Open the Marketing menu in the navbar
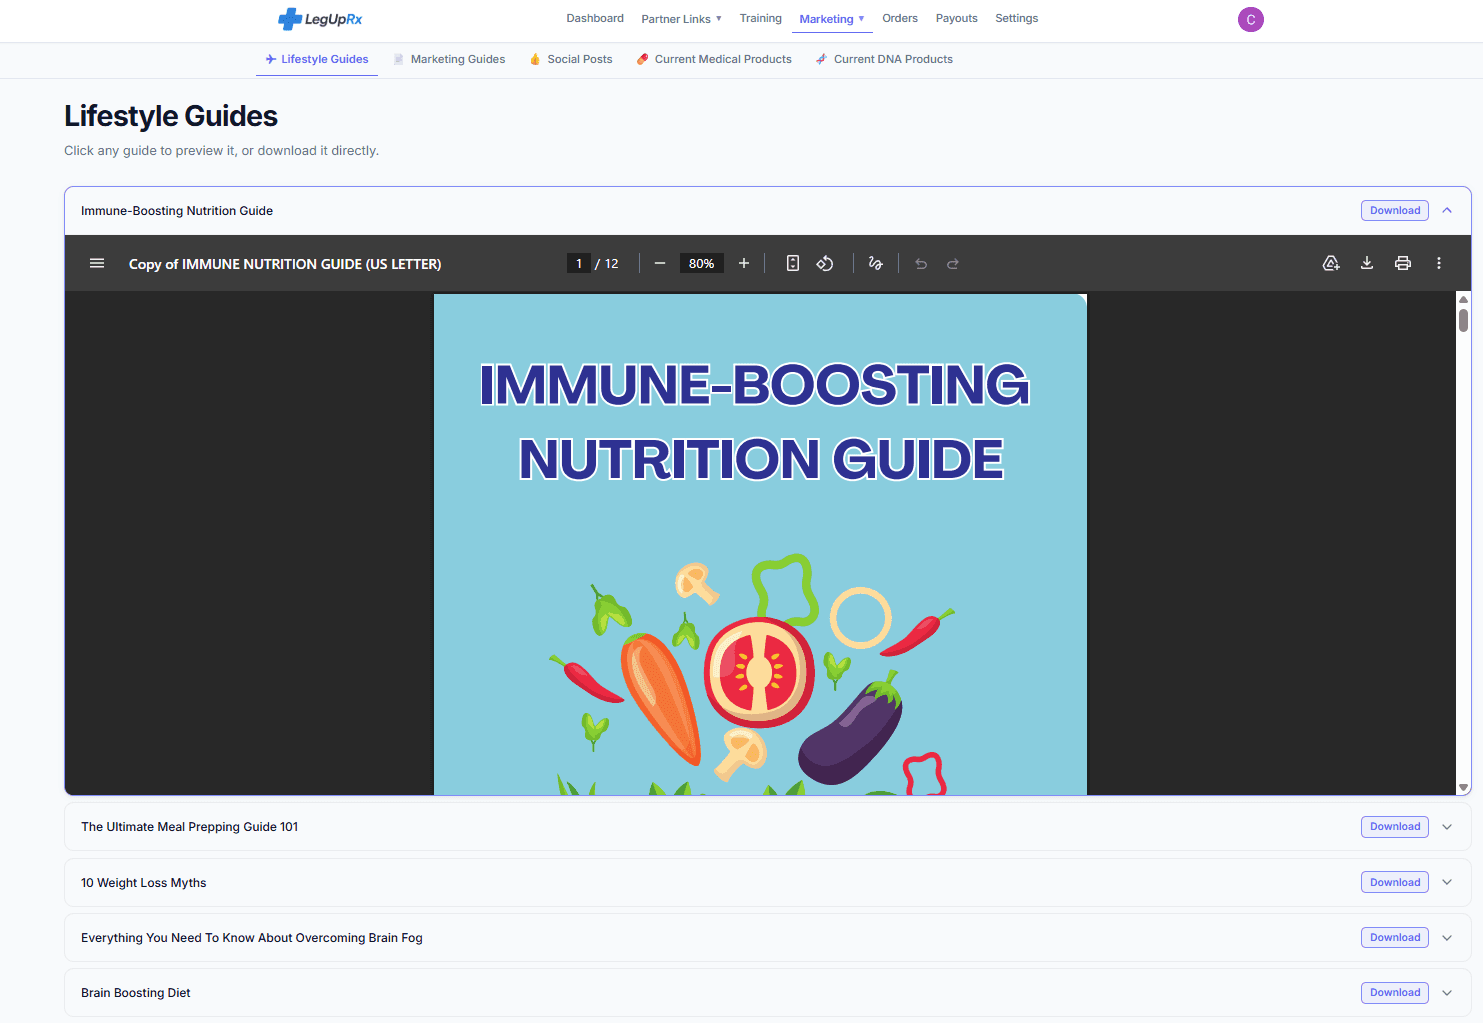Viewport: 1483px width, 1023px height. 831,18
